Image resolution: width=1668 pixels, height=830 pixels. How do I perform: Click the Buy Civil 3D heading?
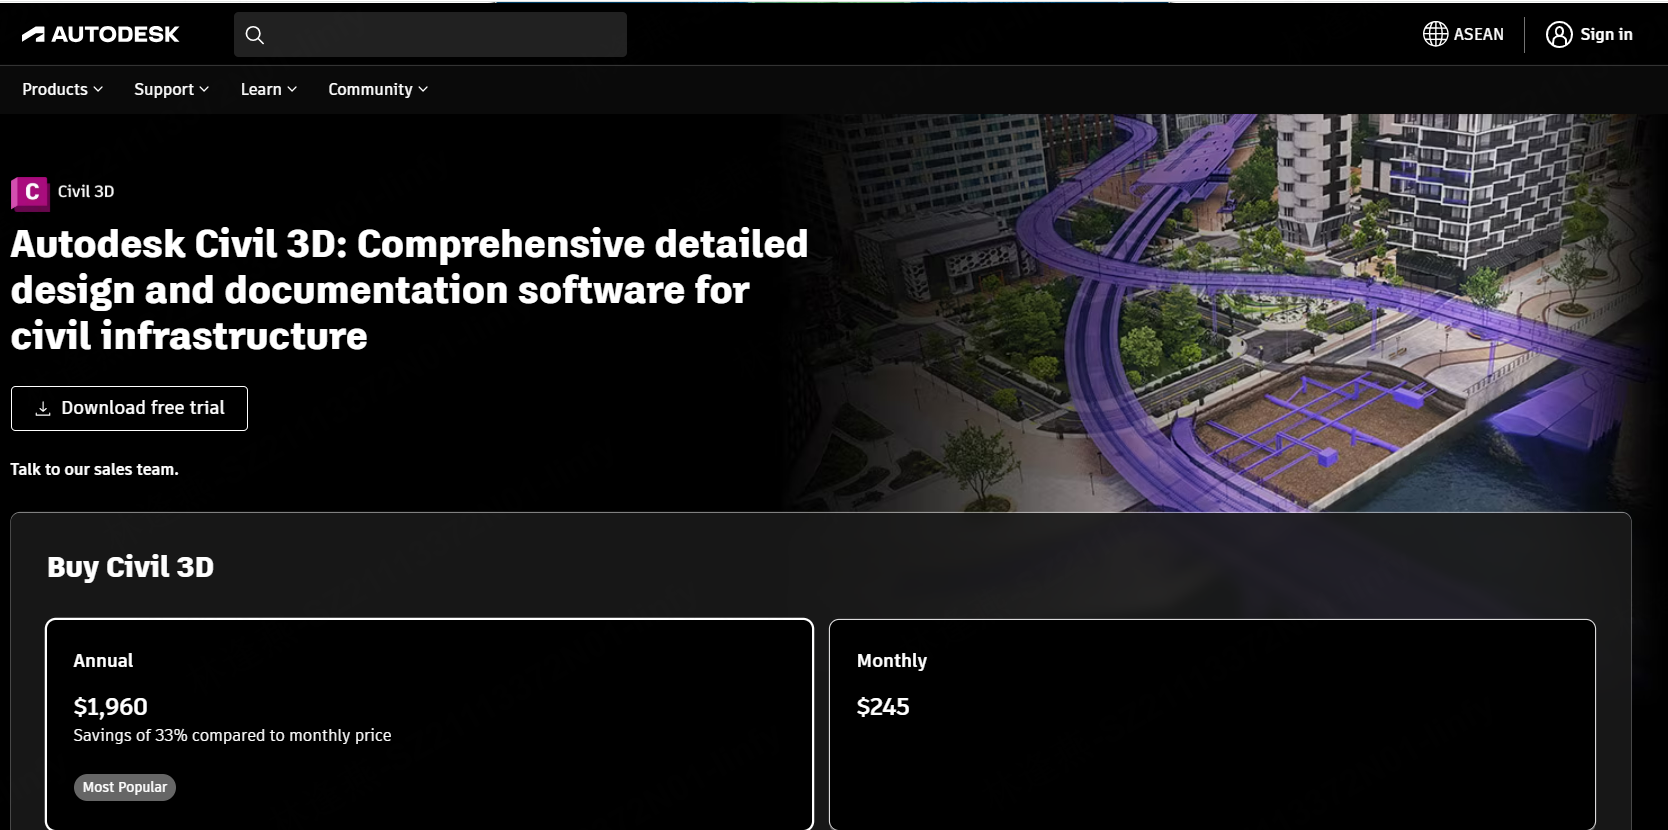130,567
